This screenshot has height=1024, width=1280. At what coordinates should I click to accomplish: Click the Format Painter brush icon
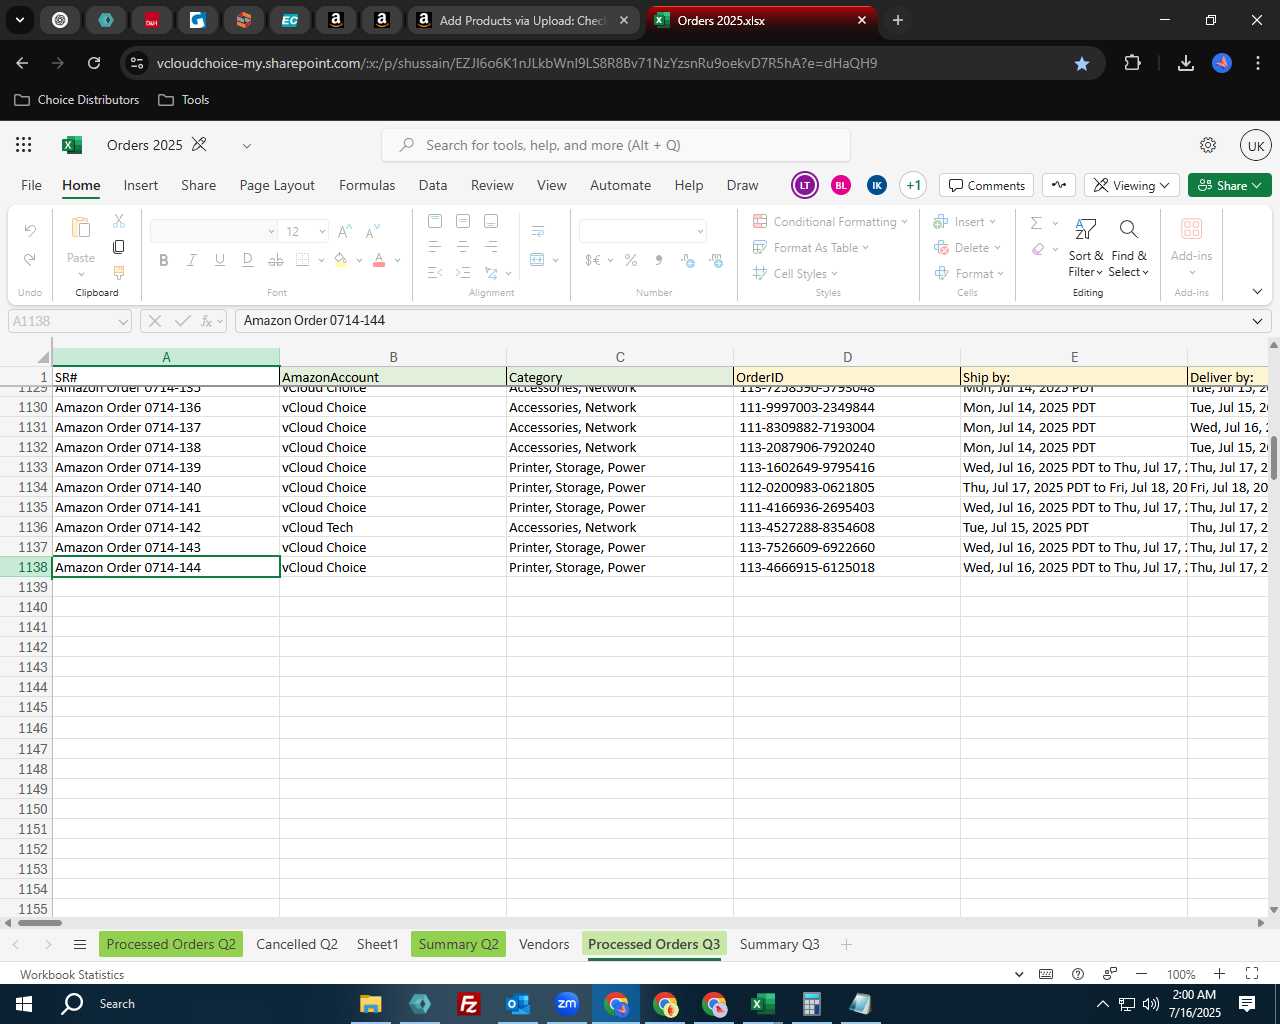pos(119,272)
